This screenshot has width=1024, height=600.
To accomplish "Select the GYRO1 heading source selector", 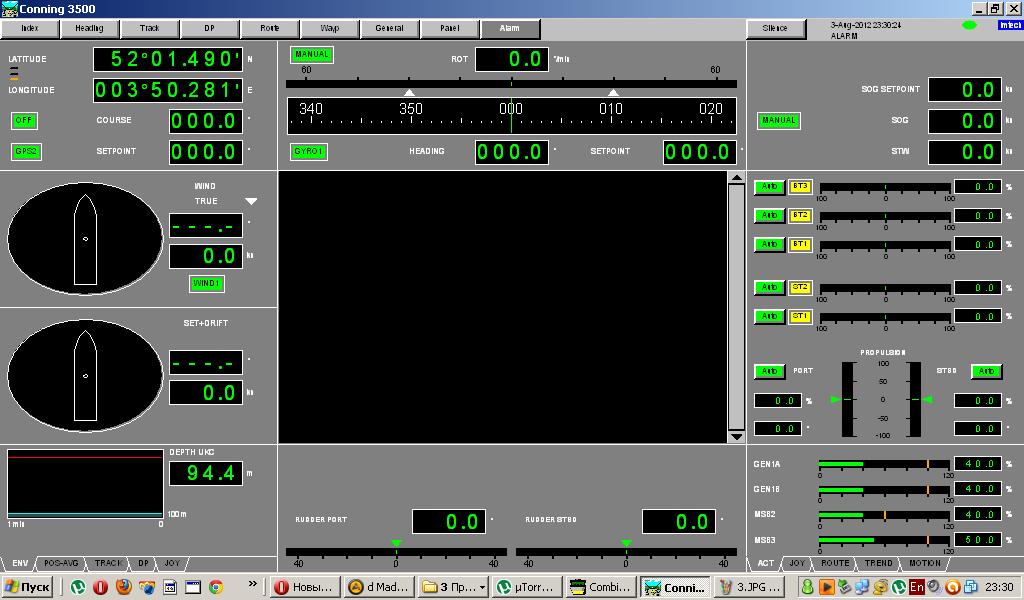I will (x=309, y=152).
